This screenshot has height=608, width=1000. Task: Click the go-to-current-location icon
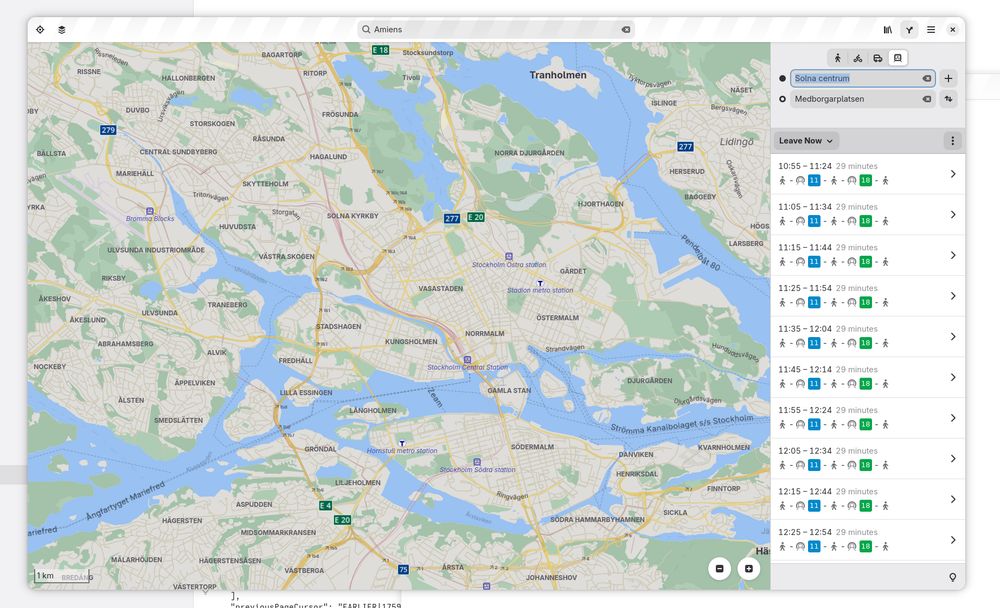40,29
